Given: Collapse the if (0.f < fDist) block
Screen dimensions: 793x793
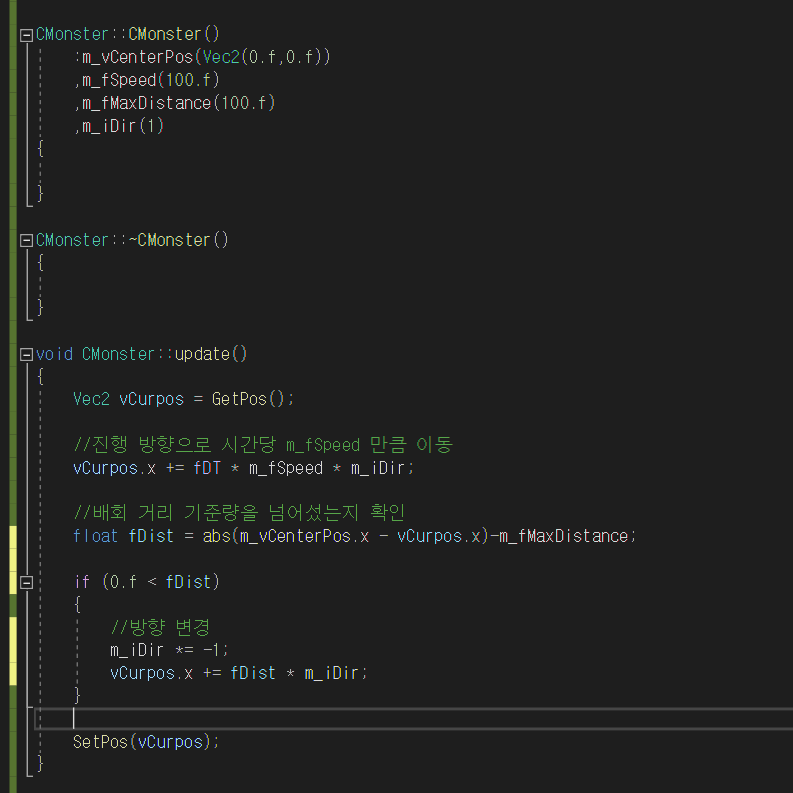Looking at the screenshot, I should (x=26, y=583).
